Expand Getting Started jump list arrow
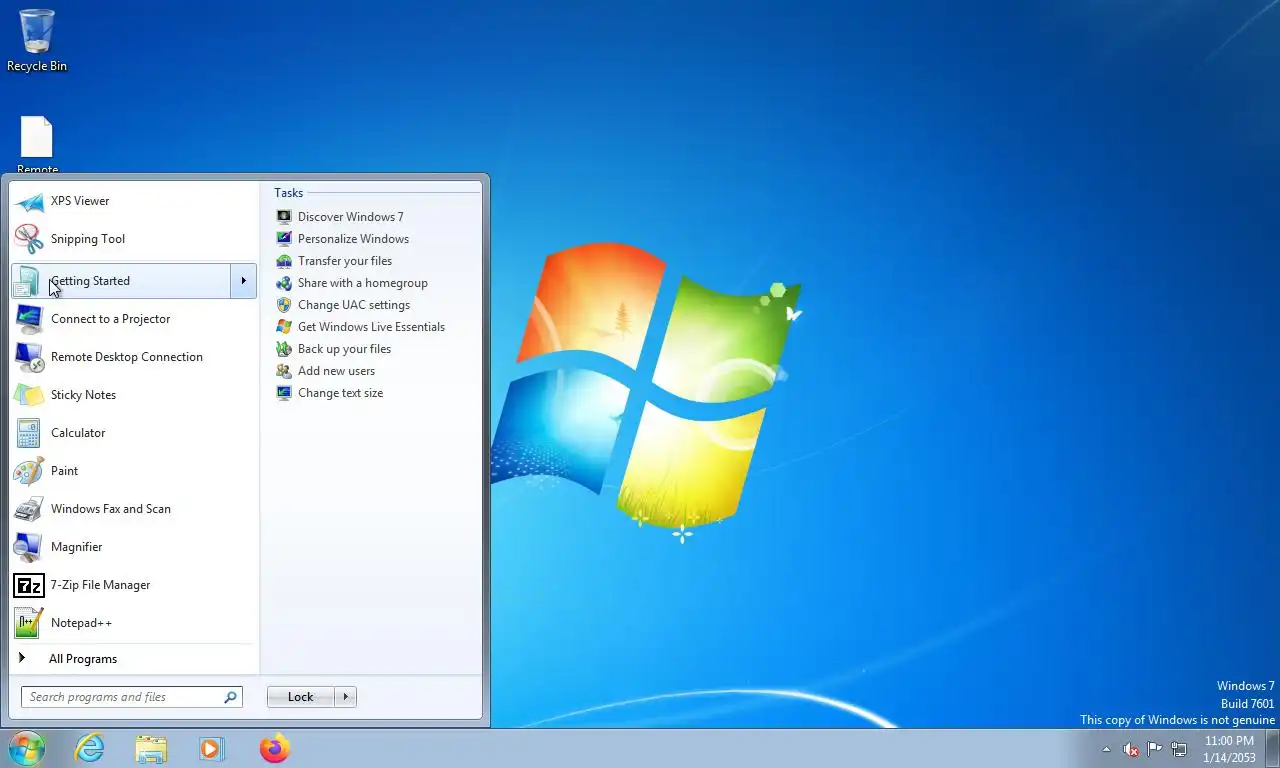The height and width of the screenshot is (768, 1280). coord(243,281)
